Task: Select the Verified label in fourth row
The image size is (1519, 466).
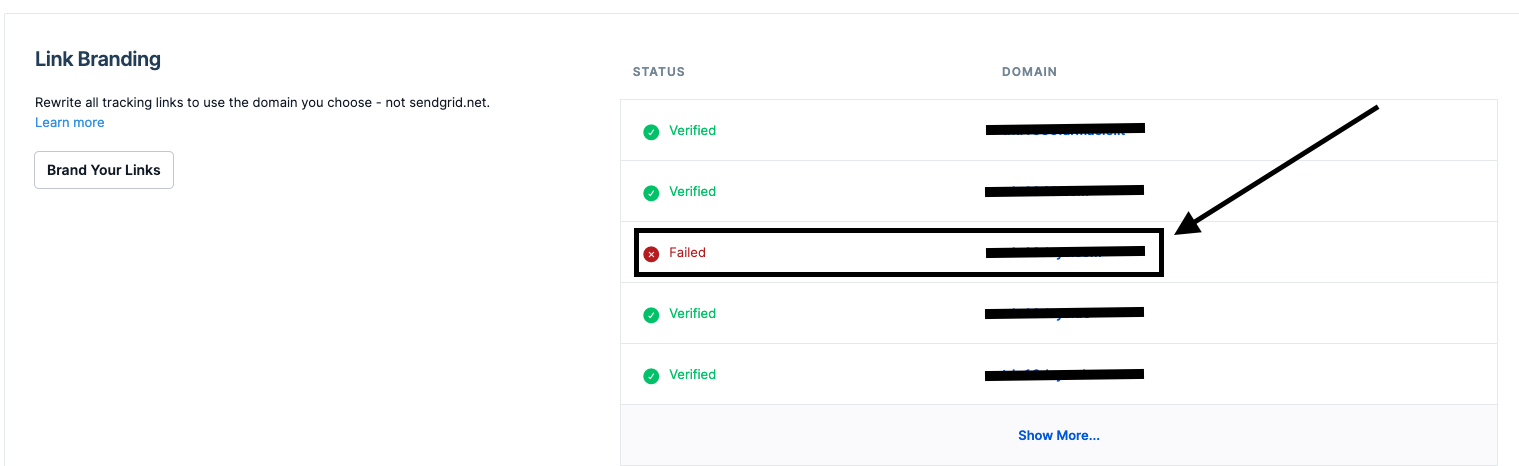Action: point(692,313)
